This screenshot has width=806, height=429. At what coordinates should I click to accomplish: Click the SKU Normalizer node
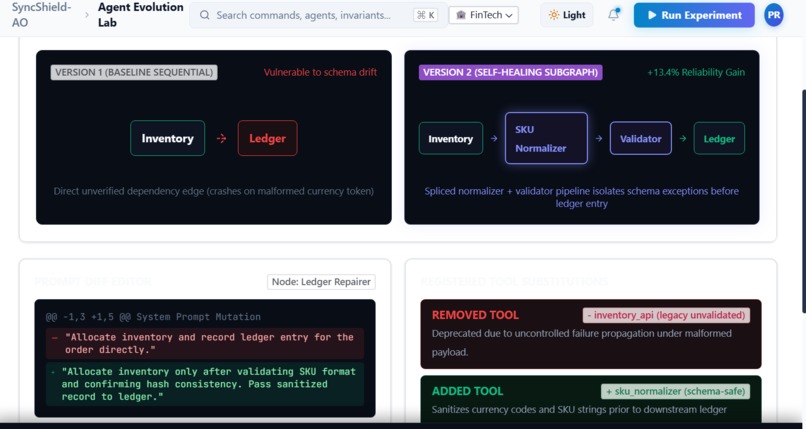[x=546, y=138]
